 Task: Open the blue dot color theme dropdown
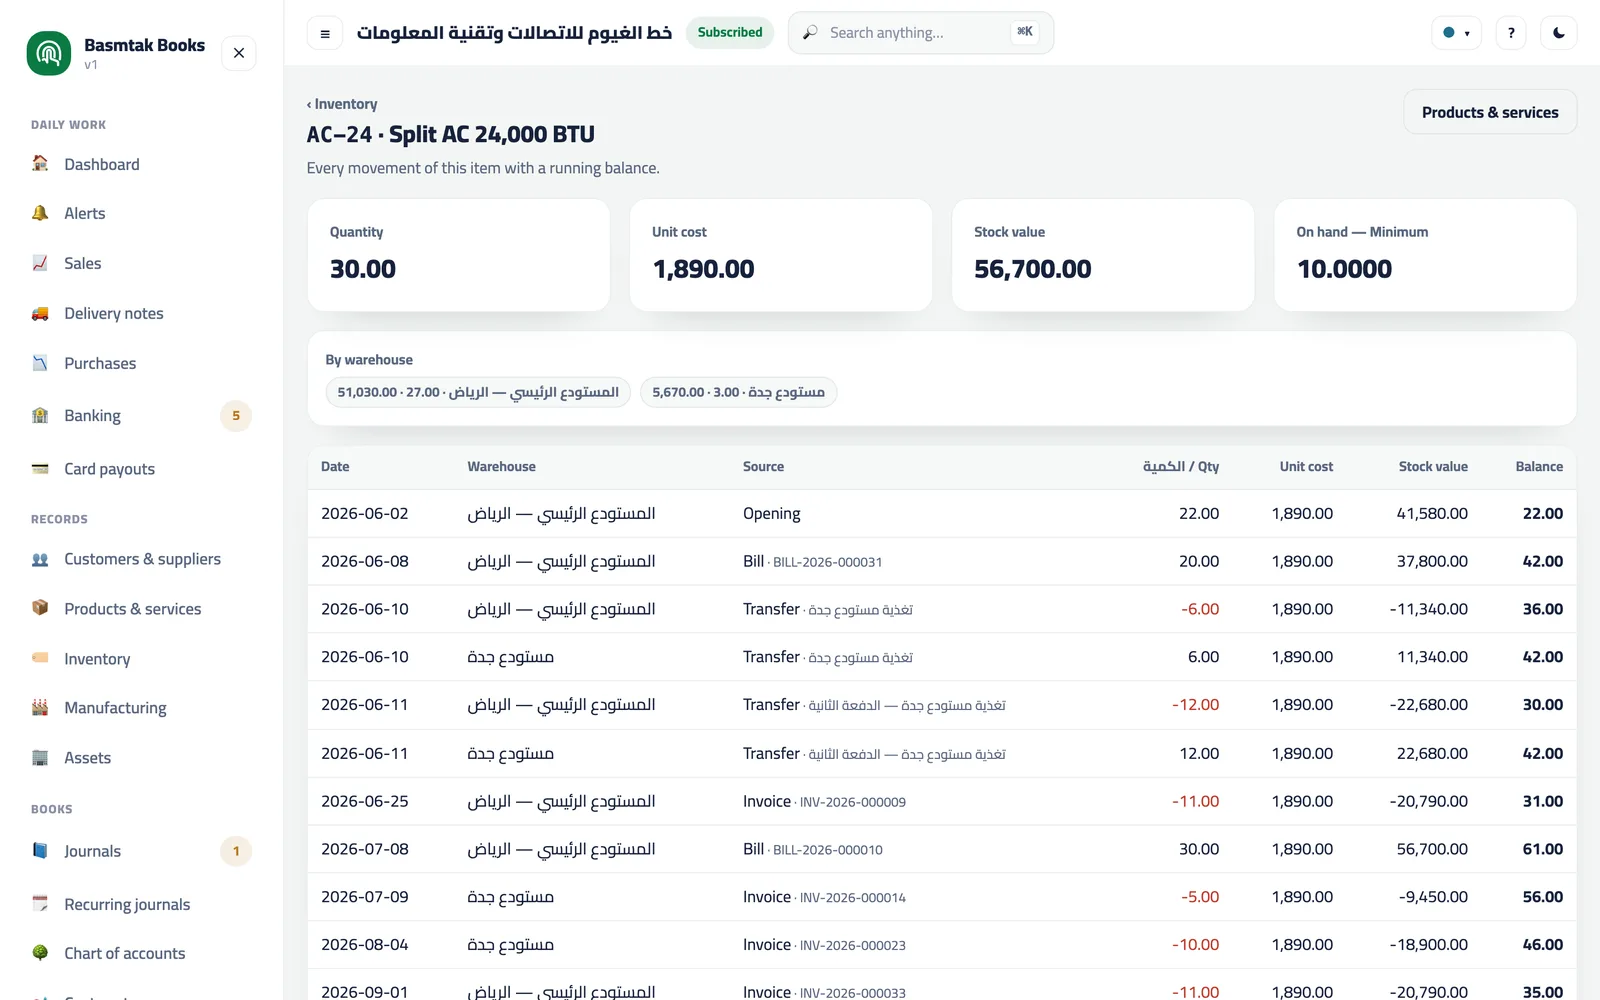tap(1456, 33)
